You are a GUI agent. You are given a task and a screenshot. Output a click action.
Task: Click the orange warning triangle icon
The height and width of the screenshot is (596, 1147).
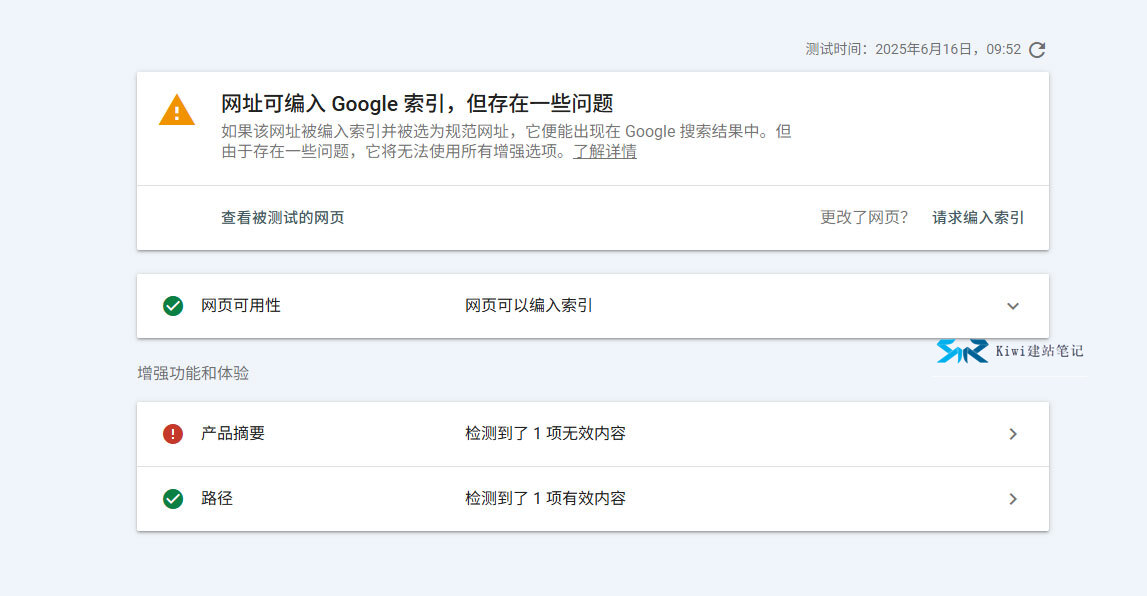tap(176, 110)
